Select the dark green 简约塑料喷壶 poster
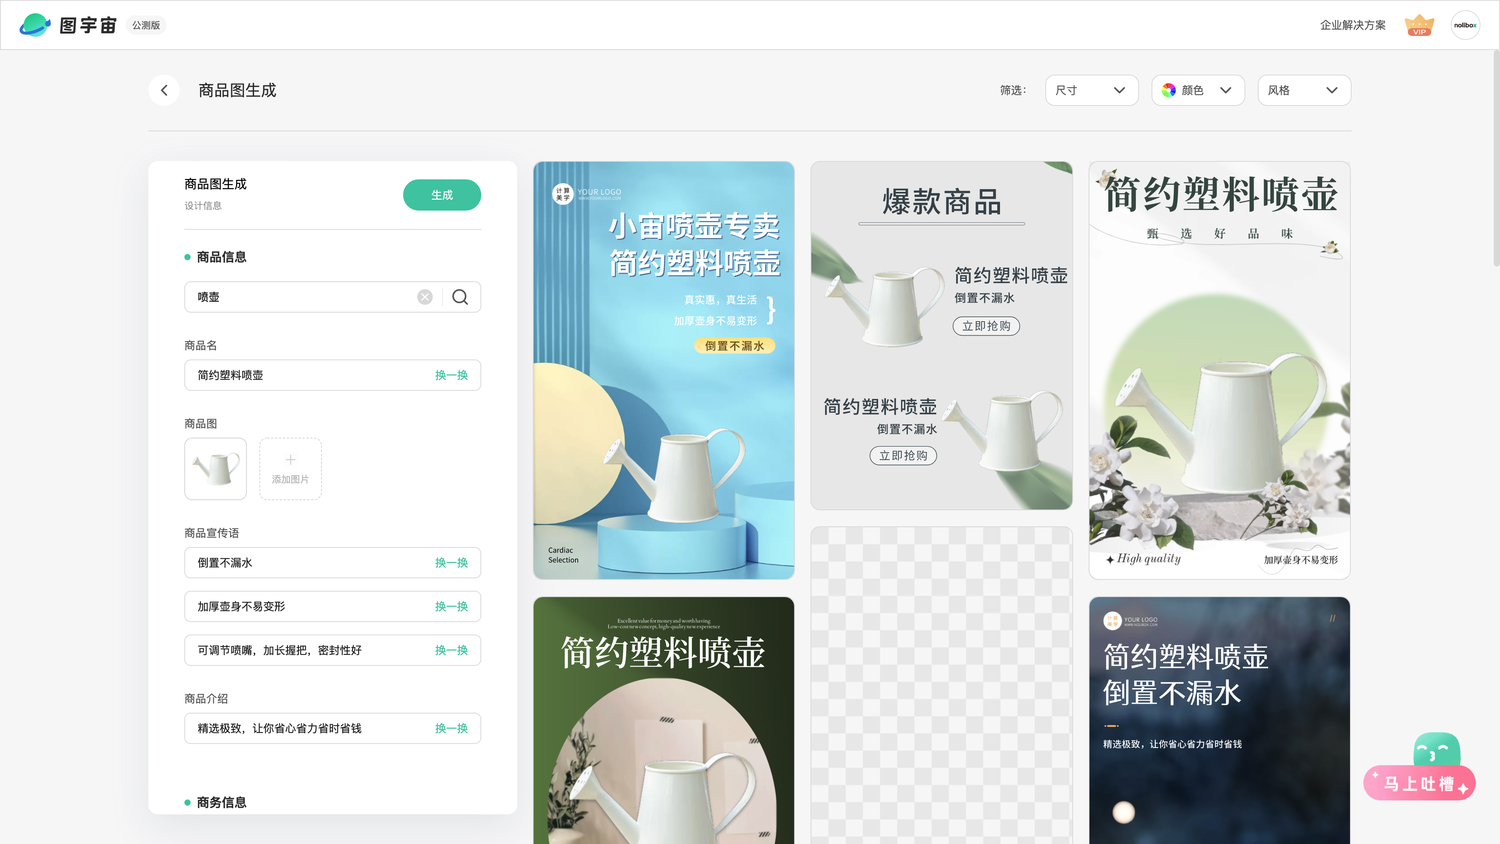The height and width of the screenshot is (844, 1500). [x=664, y=721]
